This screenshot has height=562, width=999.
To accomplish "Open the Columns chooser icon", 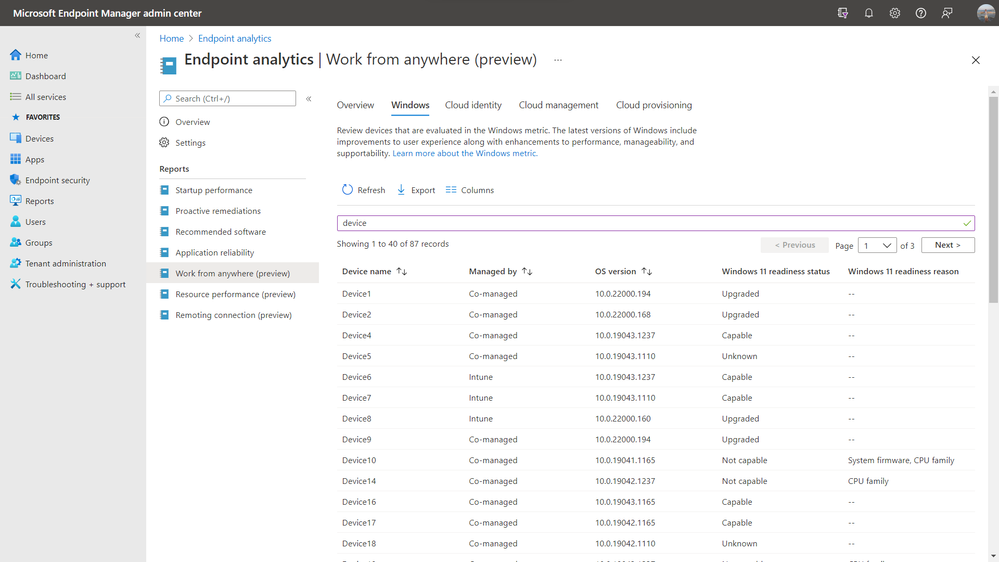I will pyautogui.click(x=451, y=190).
